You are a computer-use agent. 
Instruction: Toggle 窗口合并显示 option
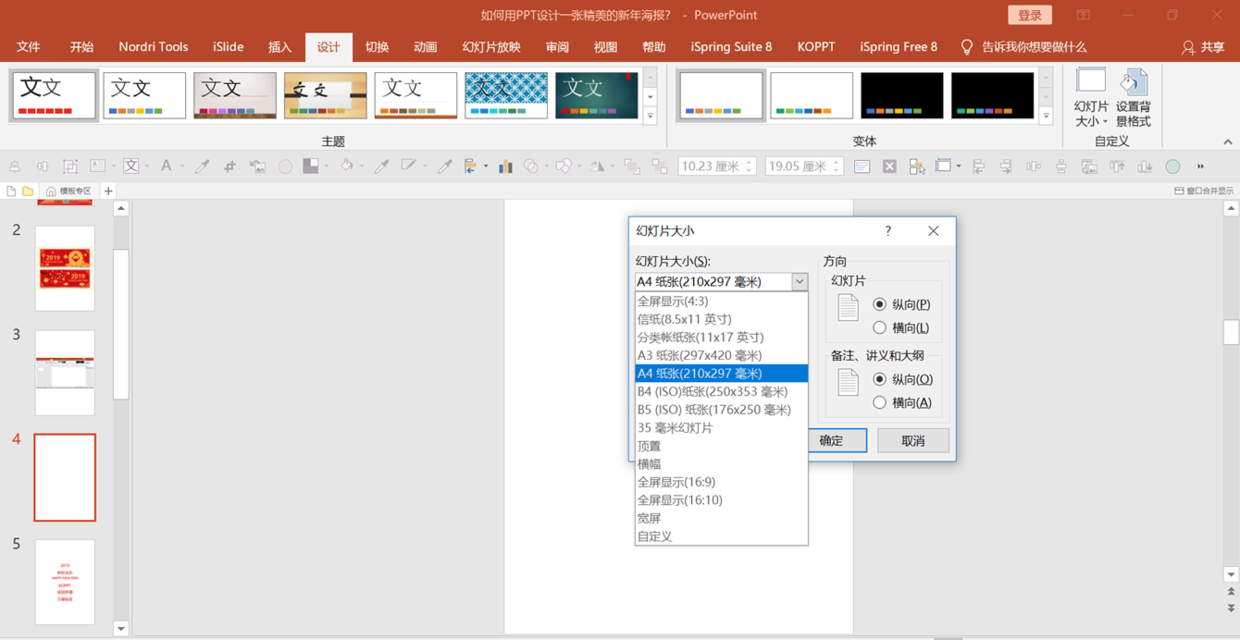(x=1204, y=191)
